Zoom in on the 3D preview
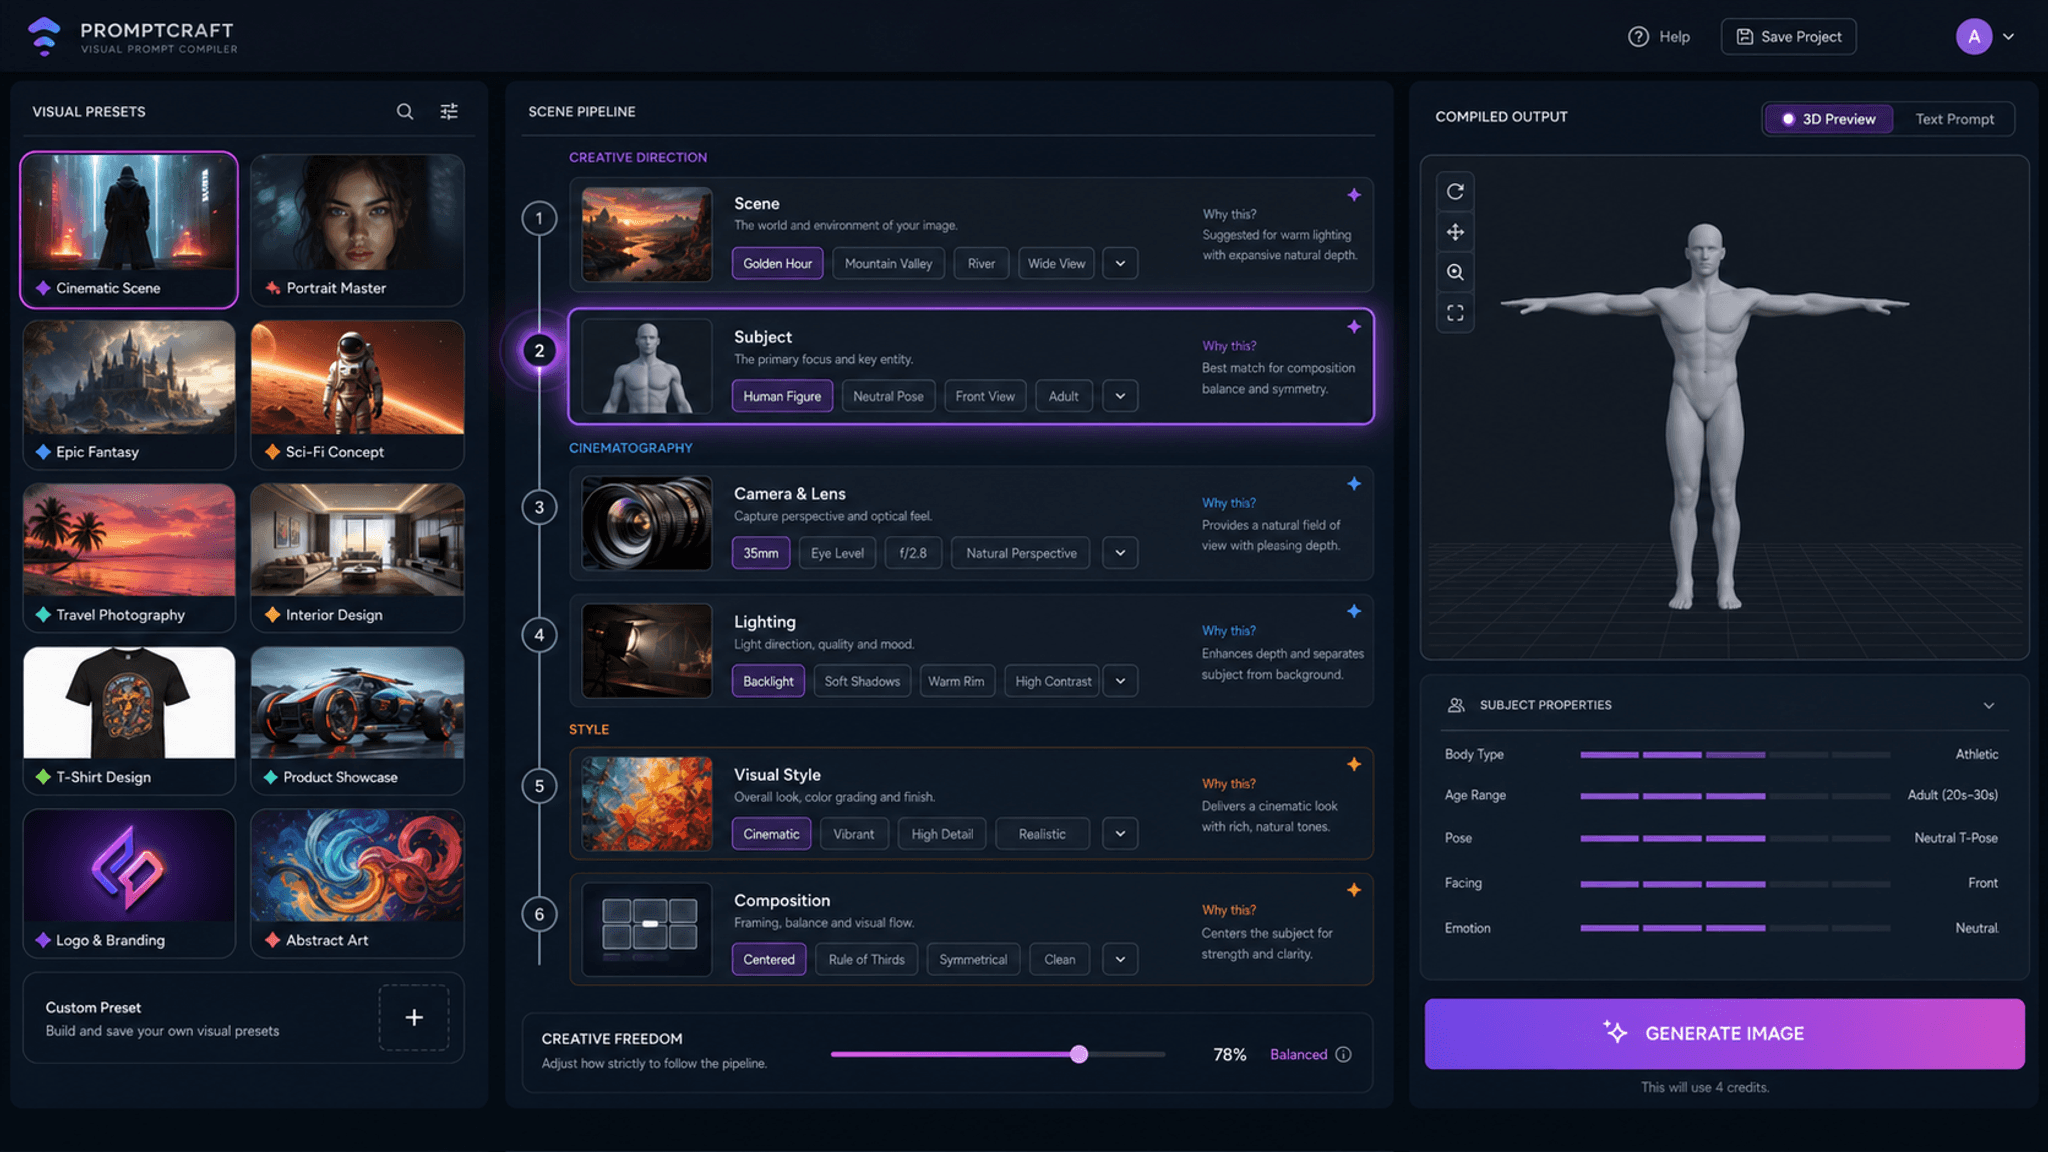This screenshot has width=2048, height=1152. 1455,272
